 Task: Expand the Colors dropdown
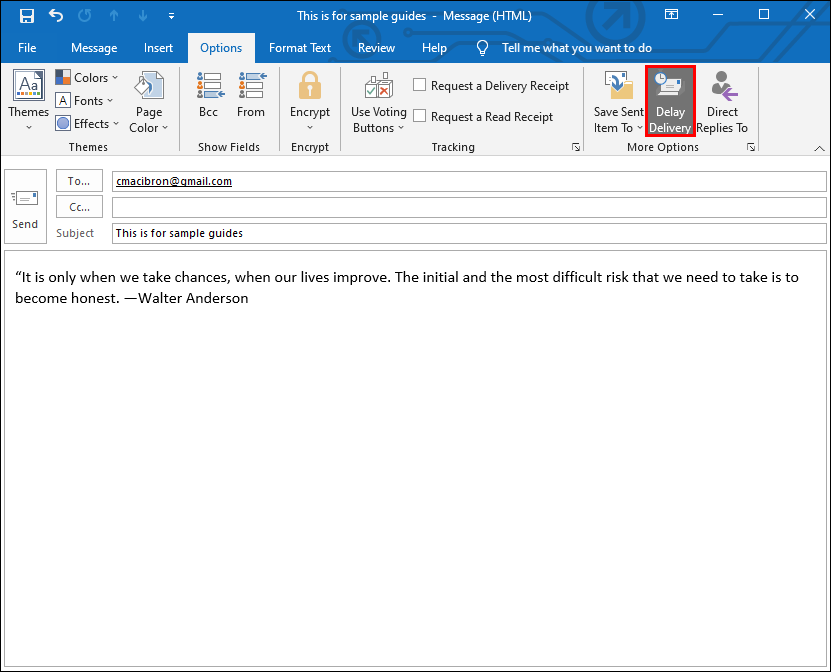pos(87,78)
